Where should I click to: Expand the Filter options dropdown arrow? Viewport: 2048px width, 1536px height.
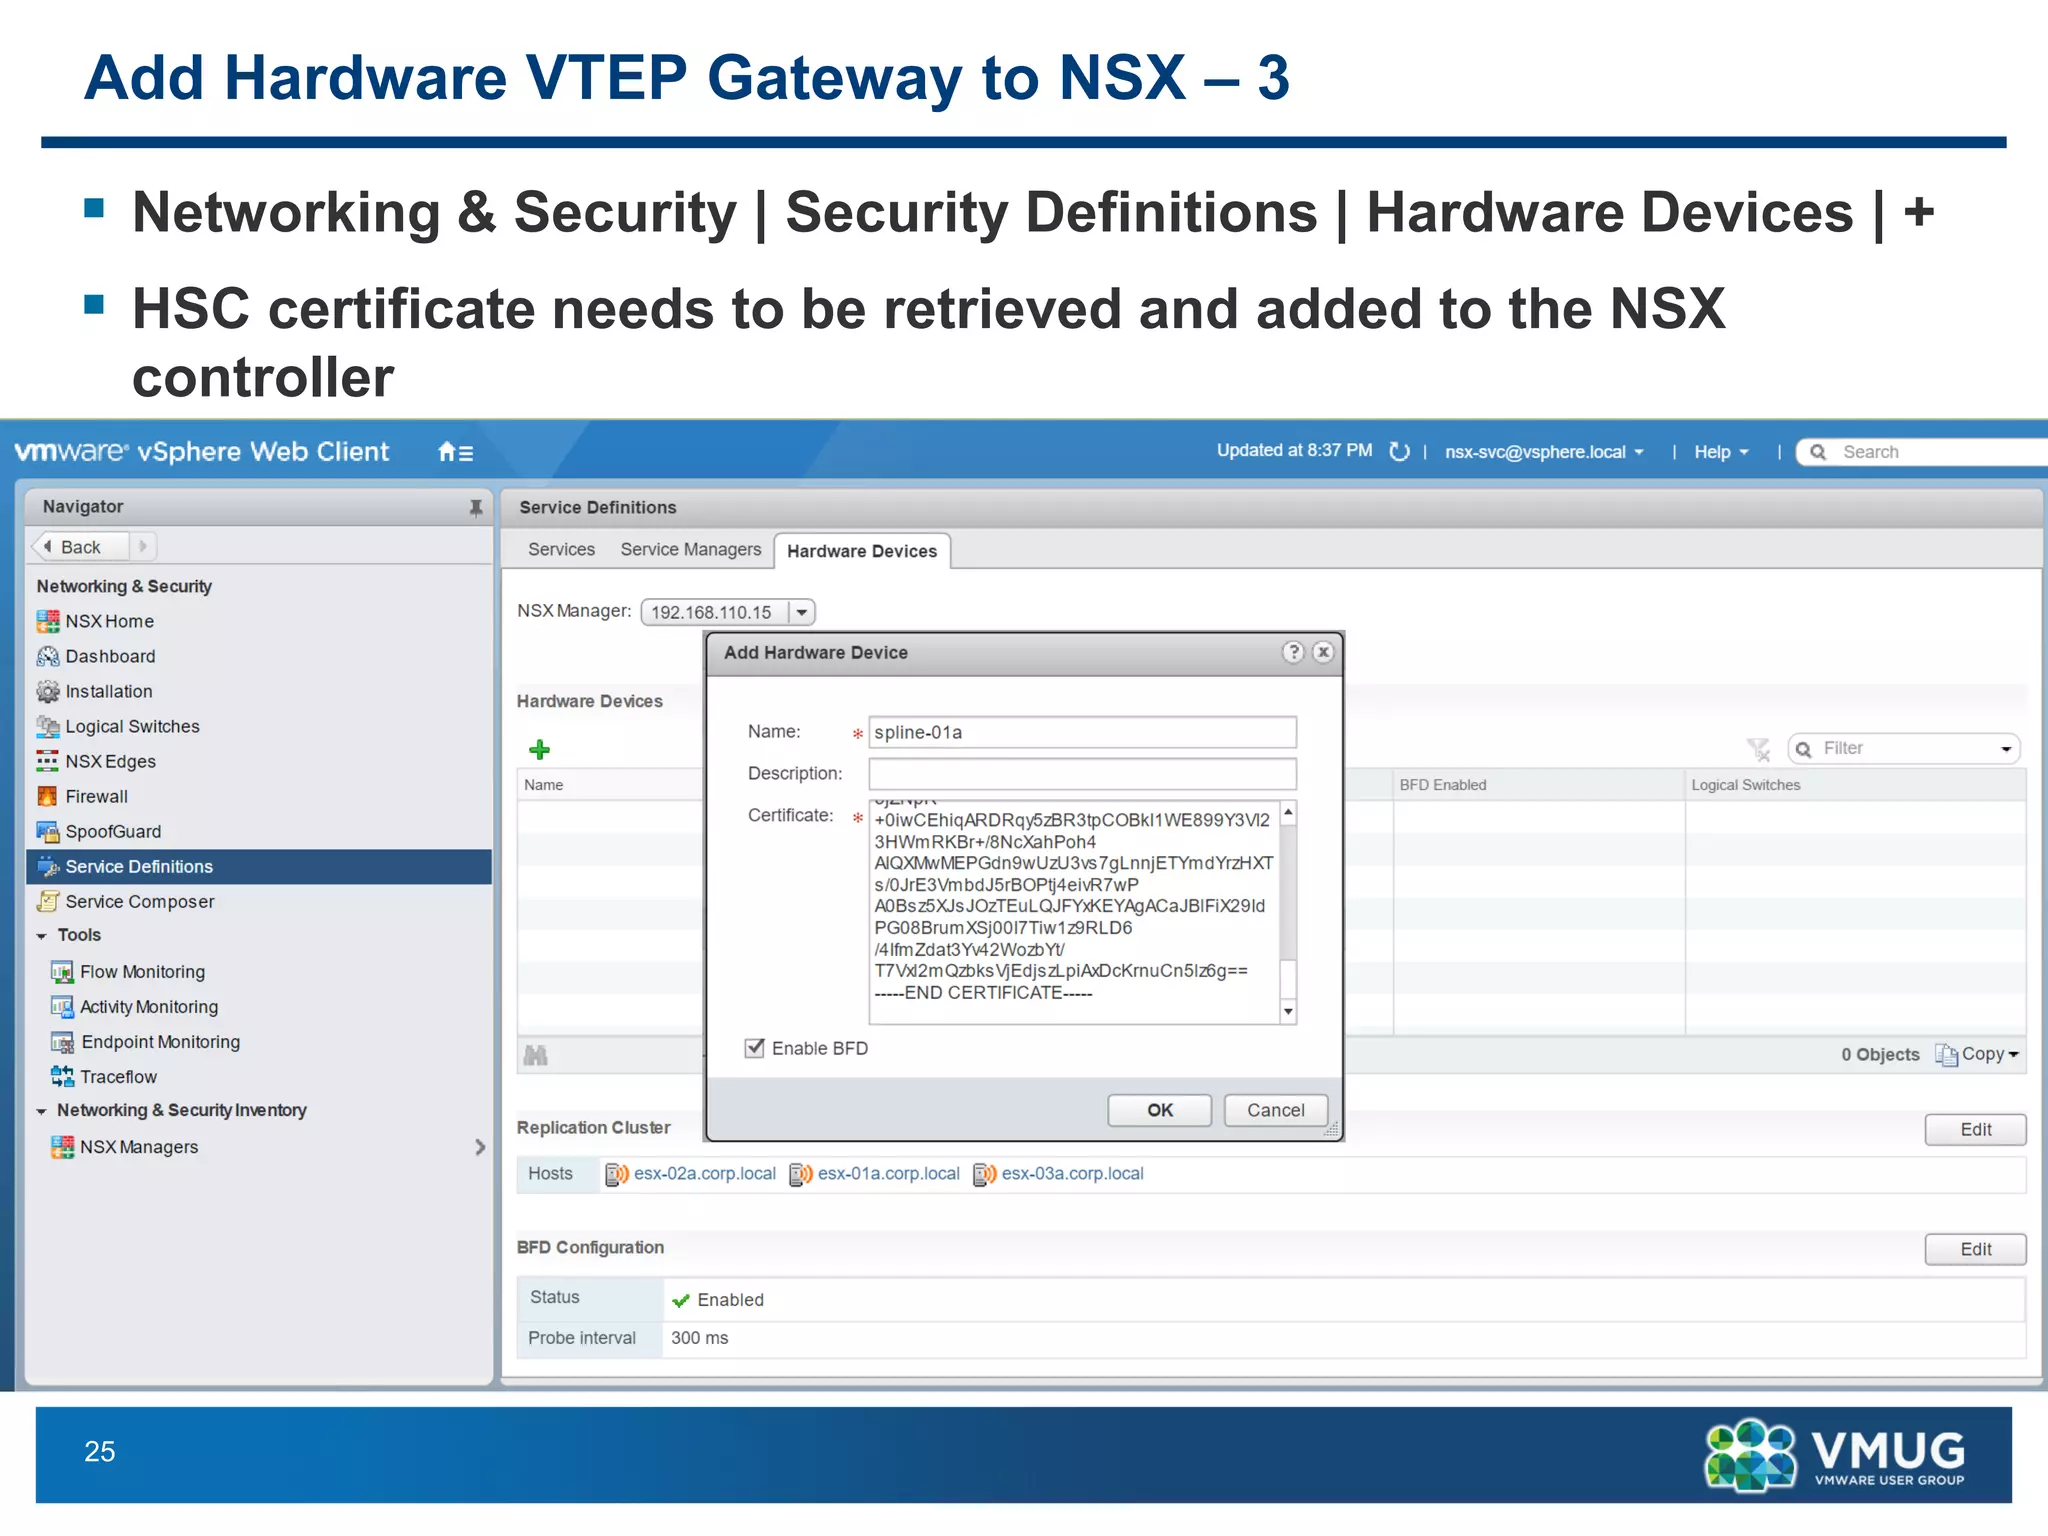point(2006,749)
